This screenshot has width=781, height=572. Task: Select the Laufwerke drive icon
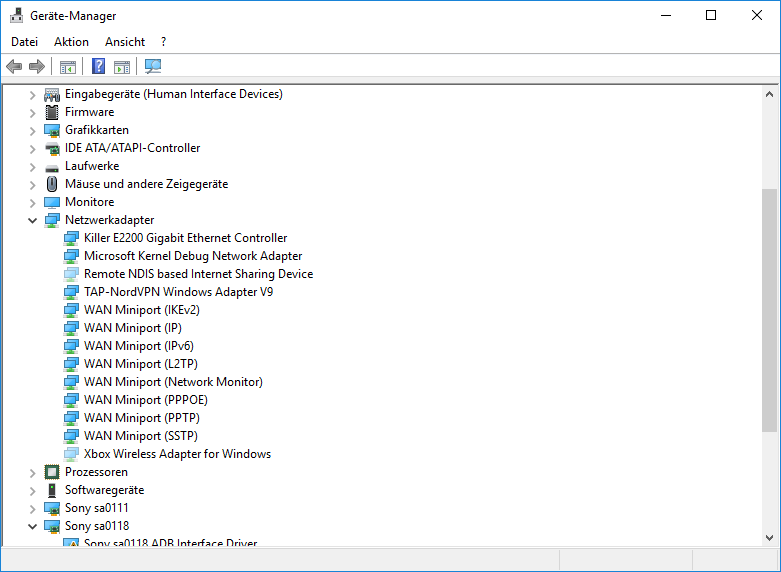pyautogui.click(x=52, y=168)
